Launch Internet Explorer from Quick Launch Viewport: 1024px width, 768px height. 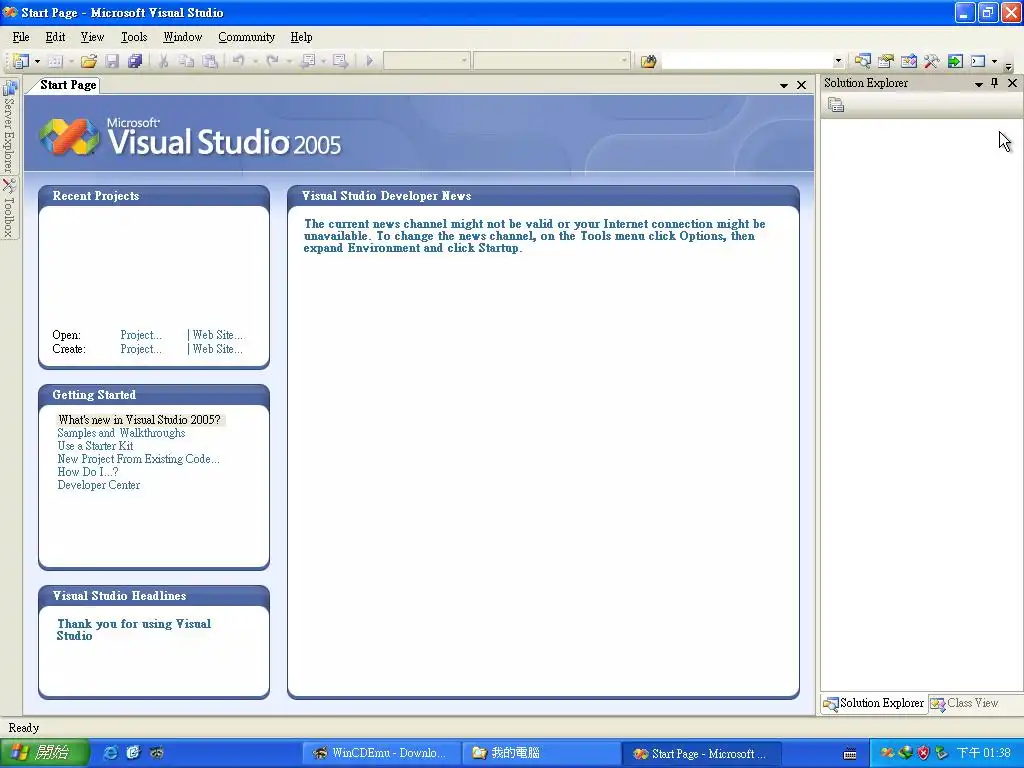[x=110, y=753]
